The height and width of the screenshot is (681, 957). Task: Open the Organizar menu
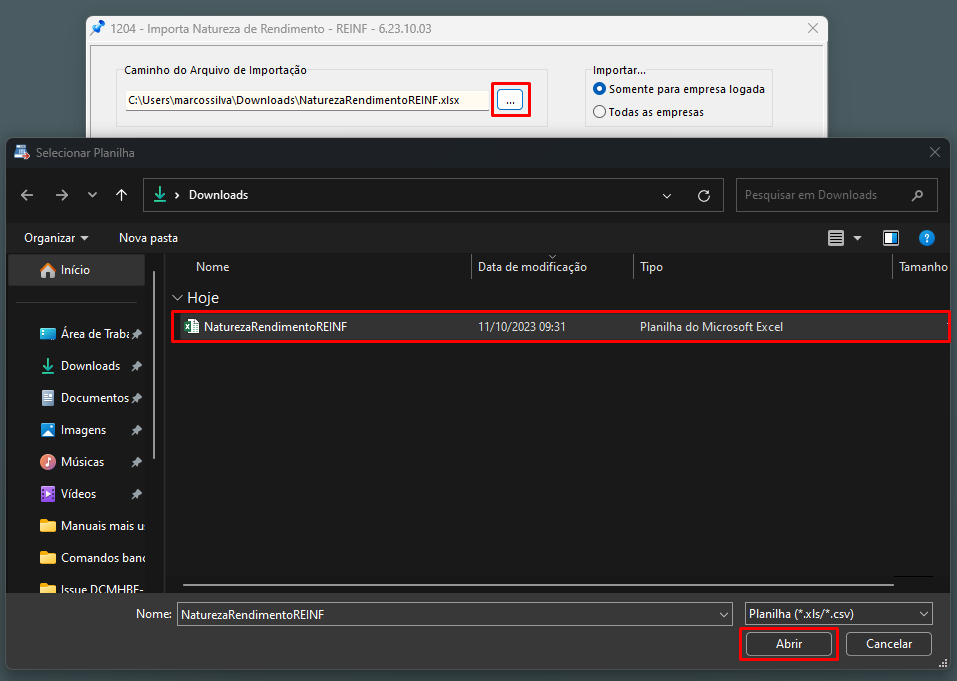tap(56, 238)
